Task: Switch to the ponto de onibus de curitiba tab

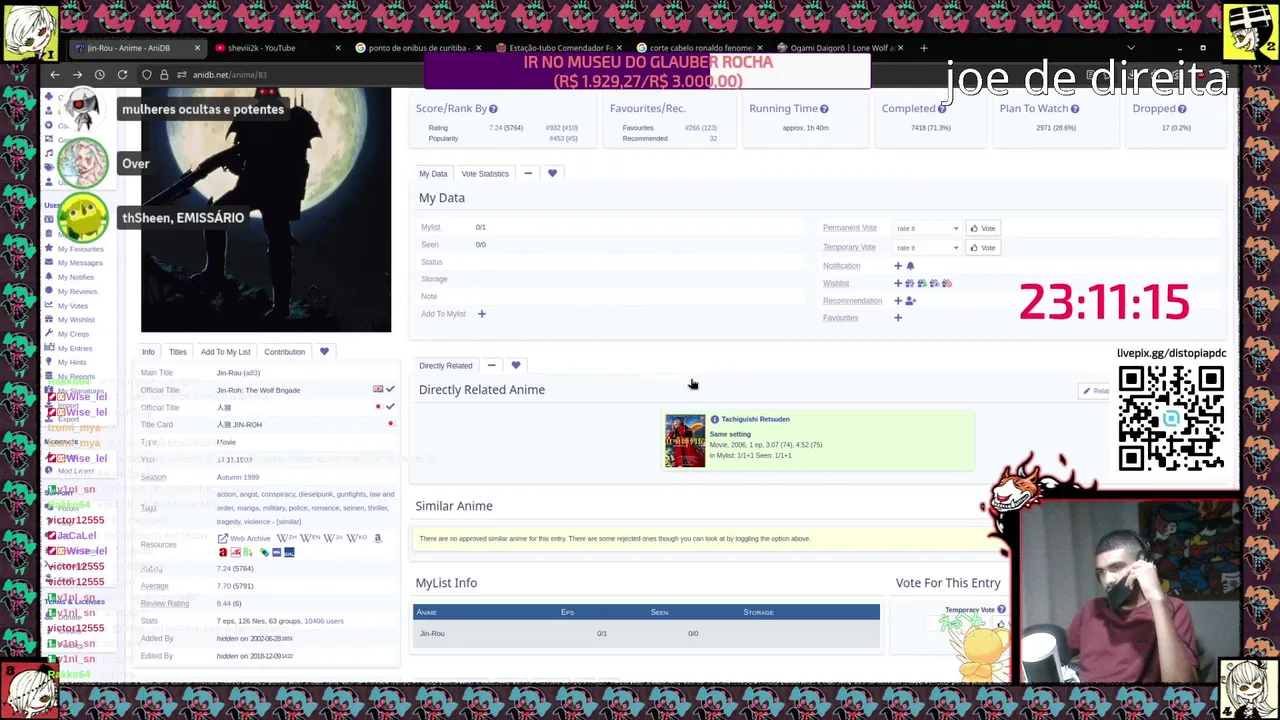Action: pyautogui.click(x=417, y=48)
